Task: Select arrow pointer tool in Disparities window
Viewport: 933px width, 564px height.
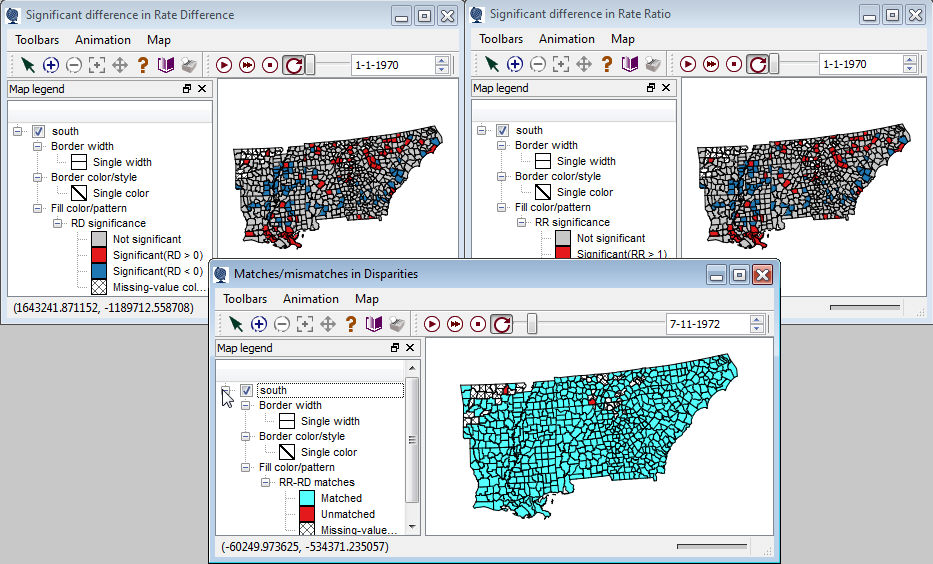Action: 236,324
